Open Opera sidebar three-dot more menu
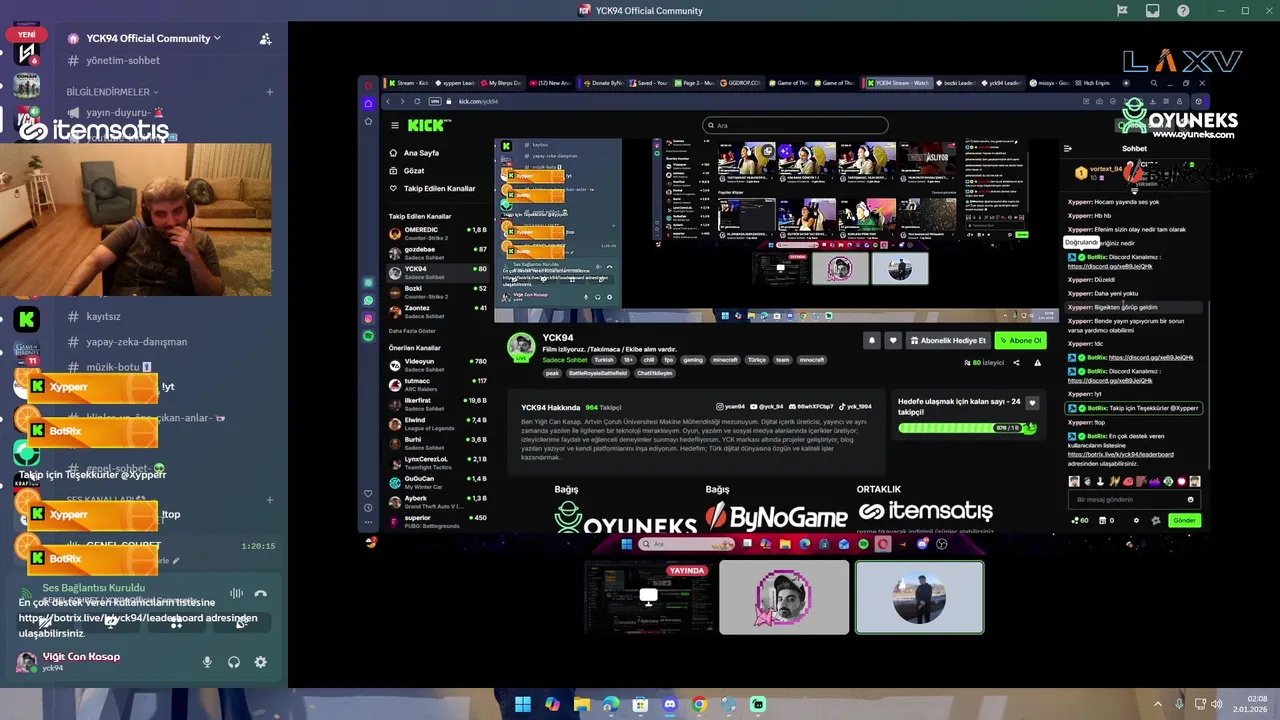The width and height of the screenshot is (1280, 720). pos(368,524)
